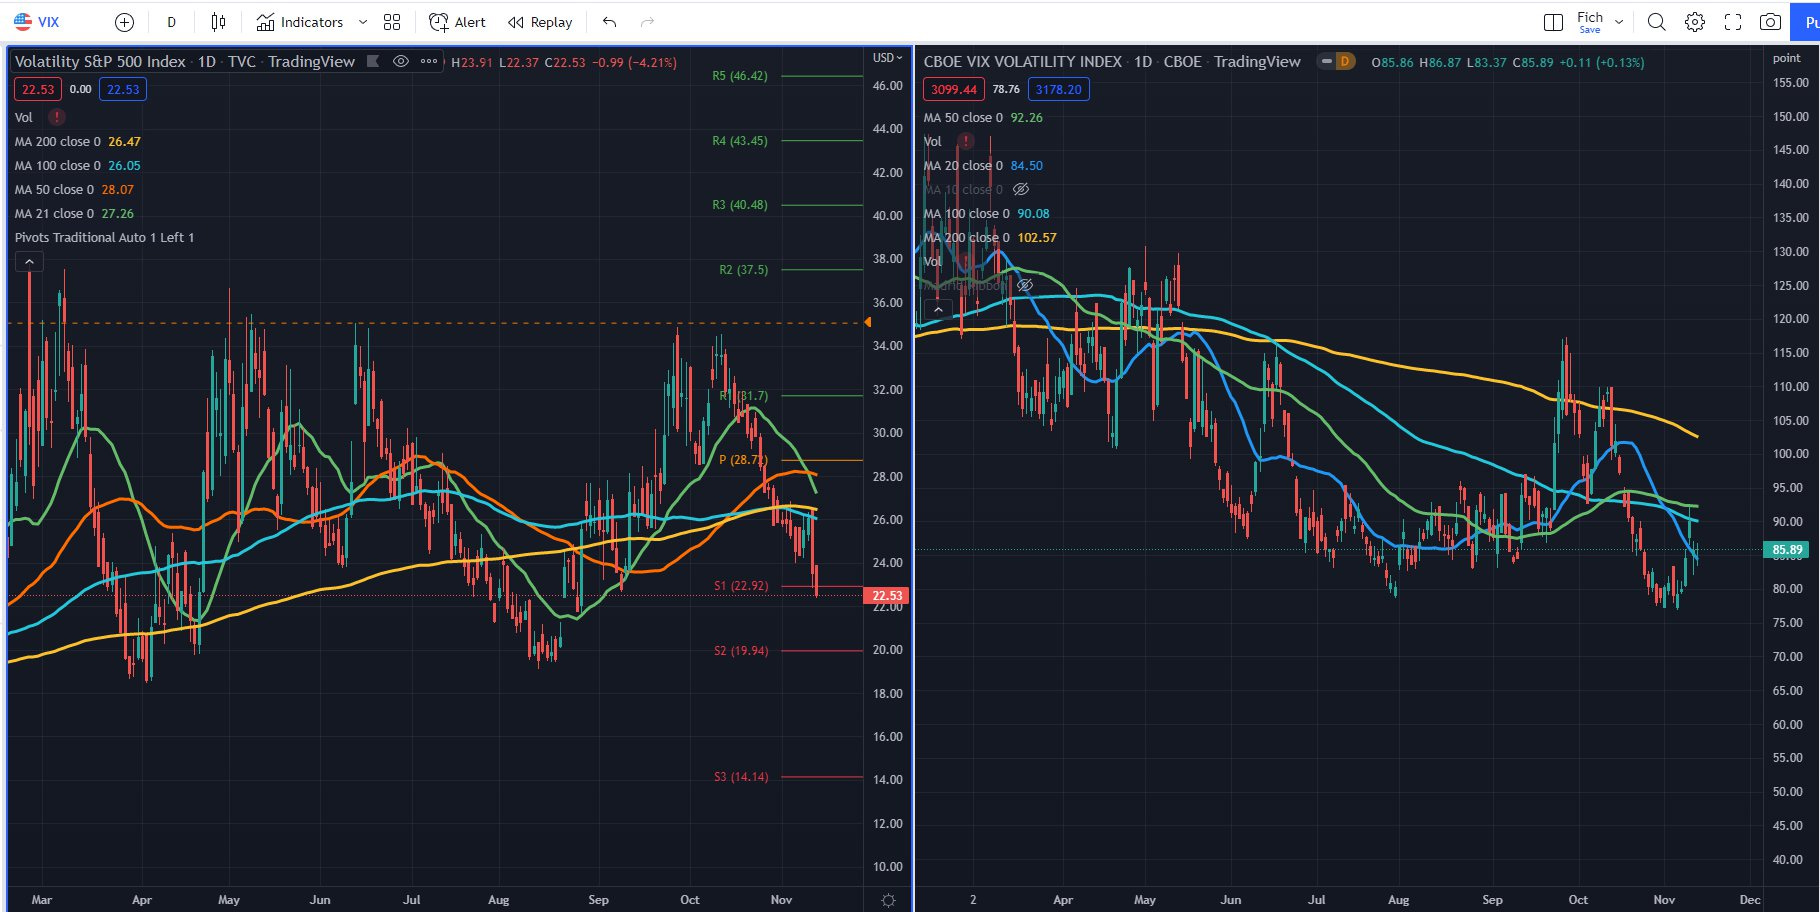This screenshot has width=1820, height=912.
Task: Open USD currency dropdown on left price scale
Action: [887, 57]
